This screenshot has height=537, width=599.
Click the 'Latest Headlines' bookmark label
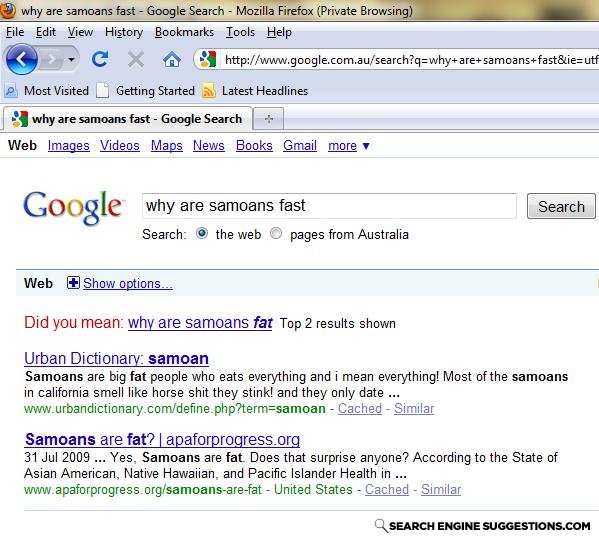coord(265,91)
